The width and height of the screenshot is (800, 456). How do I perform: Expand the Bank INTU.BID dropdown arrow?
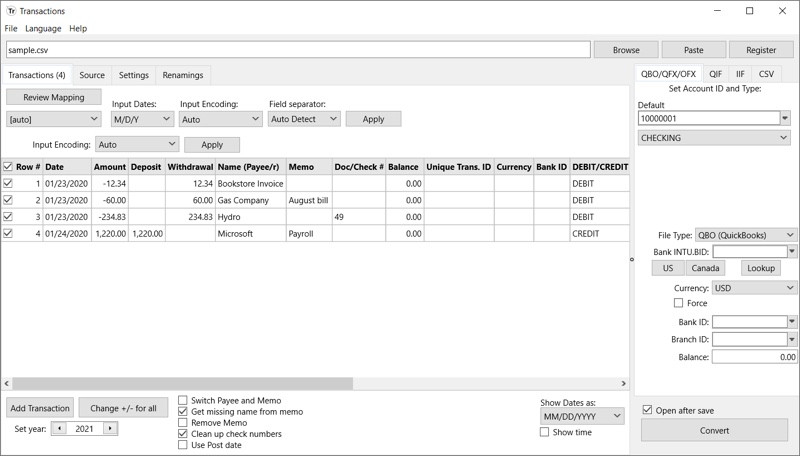pos(792,251)
